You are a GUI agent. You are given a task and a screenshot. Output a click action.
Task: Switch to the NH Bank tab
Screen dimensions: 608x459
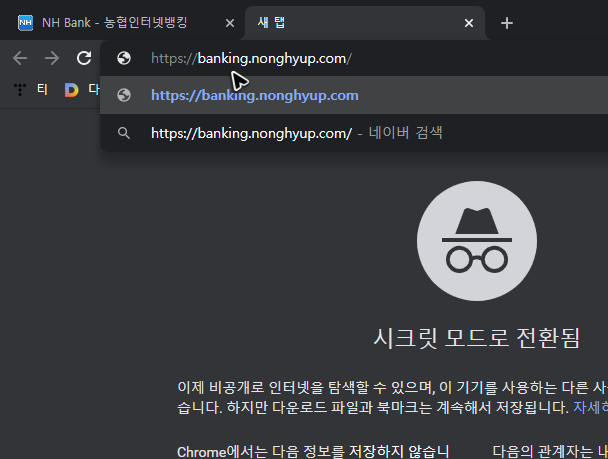coord(124,23)
